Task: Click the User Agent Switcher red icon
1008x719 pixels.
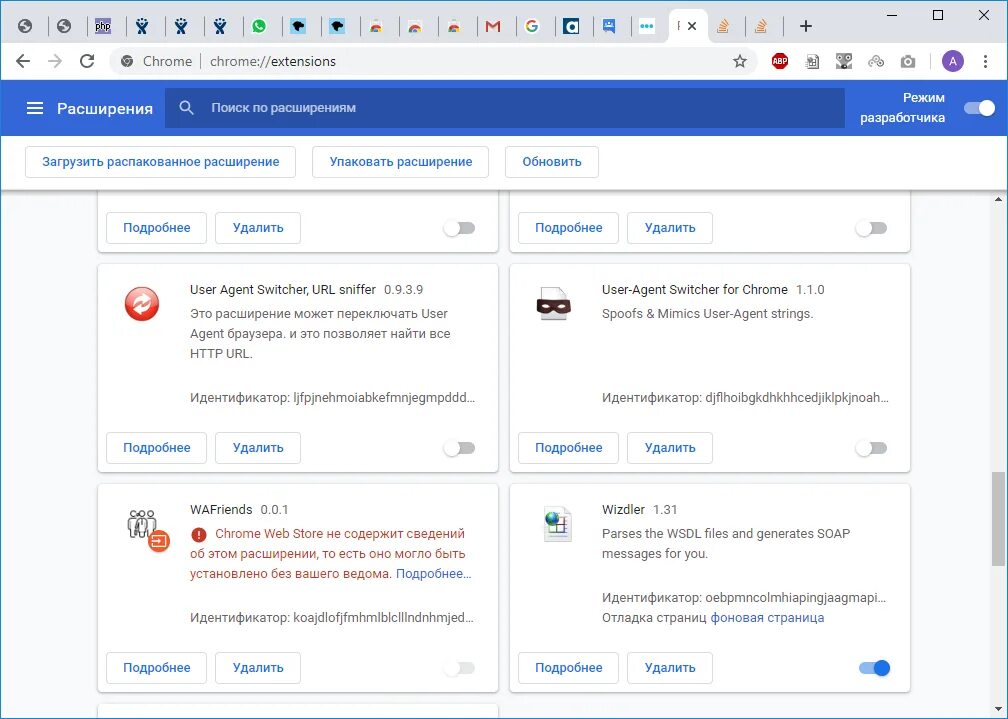Action: point(142,304)
